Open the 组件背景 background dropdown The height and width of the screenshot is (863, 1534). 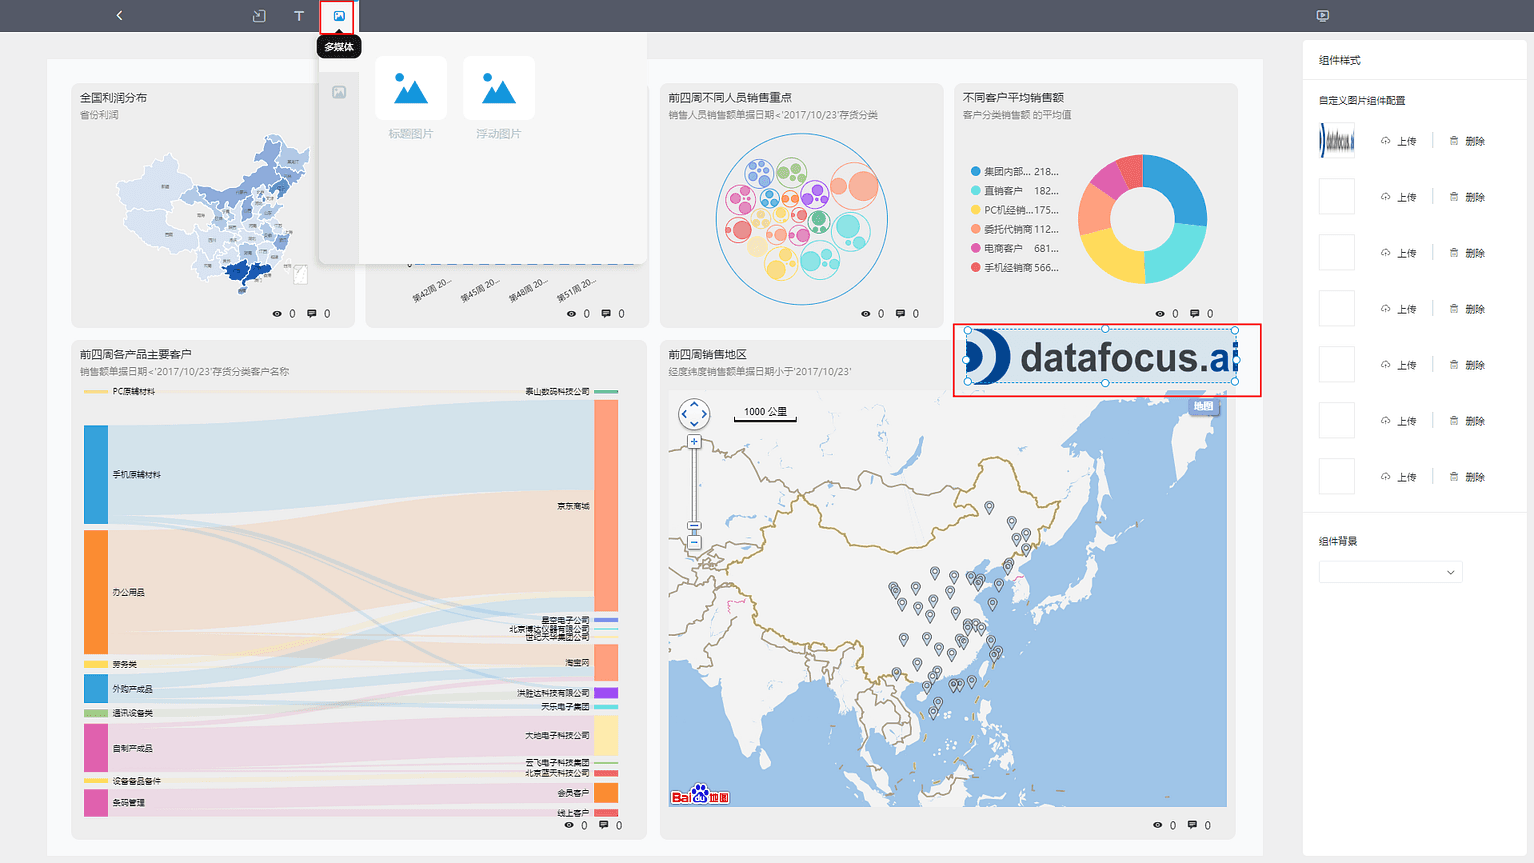click(1391, 572)
